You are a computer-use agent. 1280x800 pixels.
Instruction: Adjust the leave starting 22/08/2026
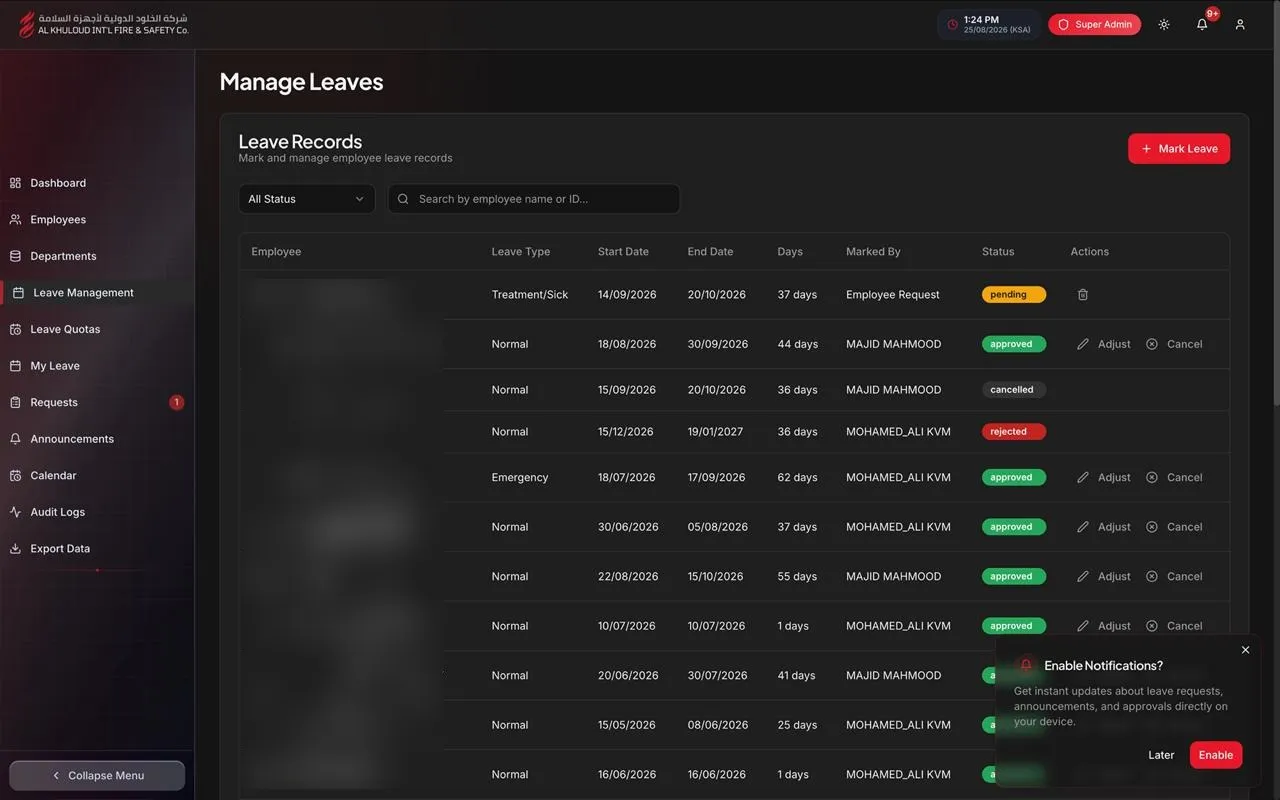(1104, 576)
